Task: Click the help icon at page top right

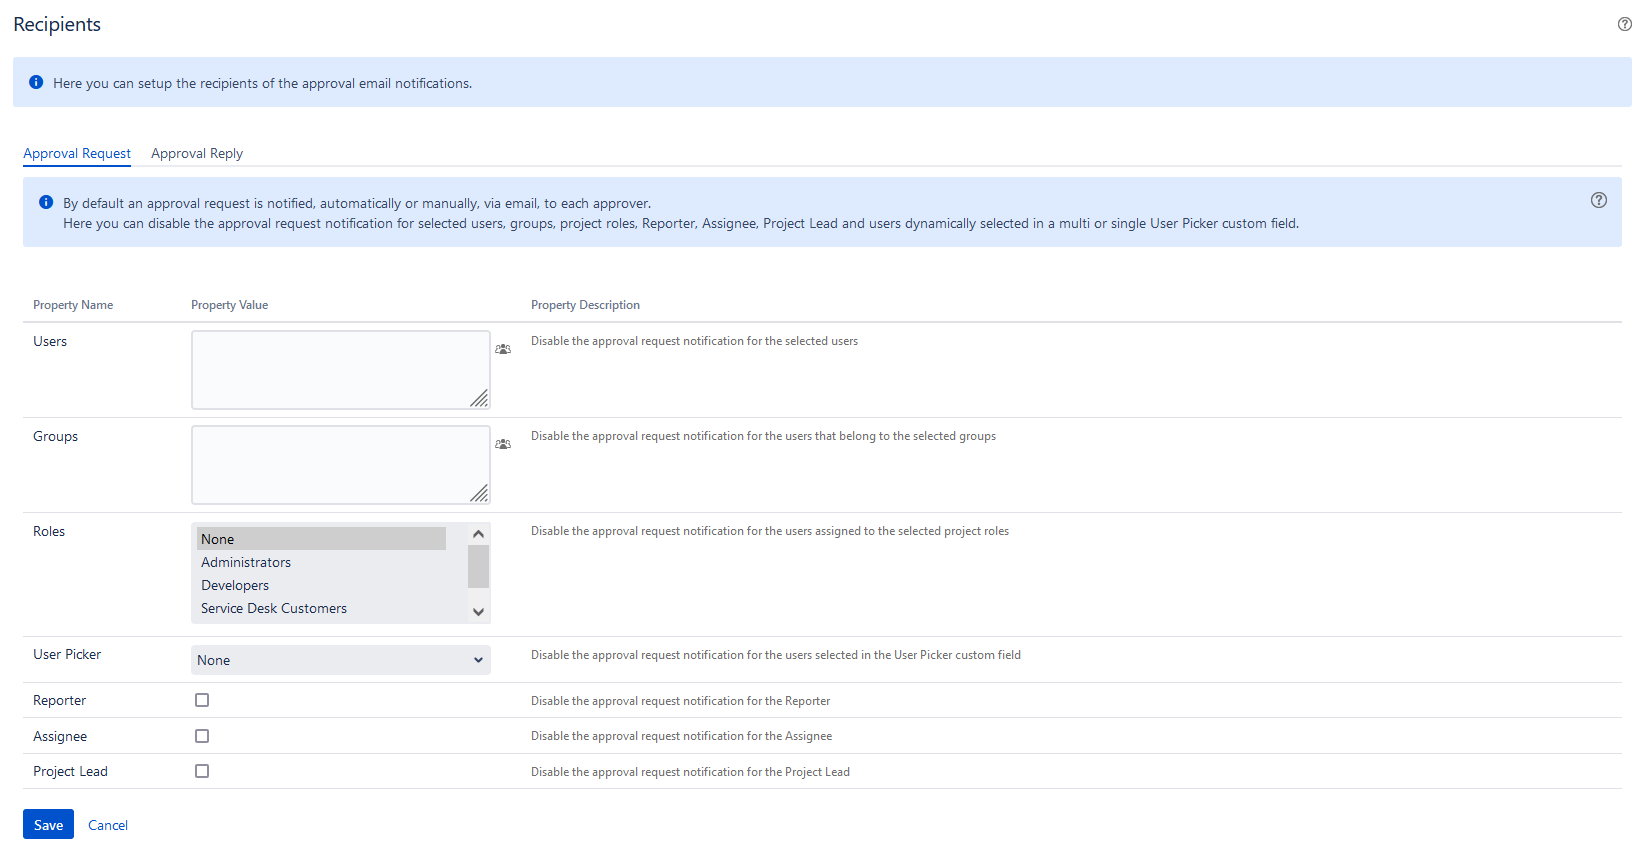Action: point(1624,24)
